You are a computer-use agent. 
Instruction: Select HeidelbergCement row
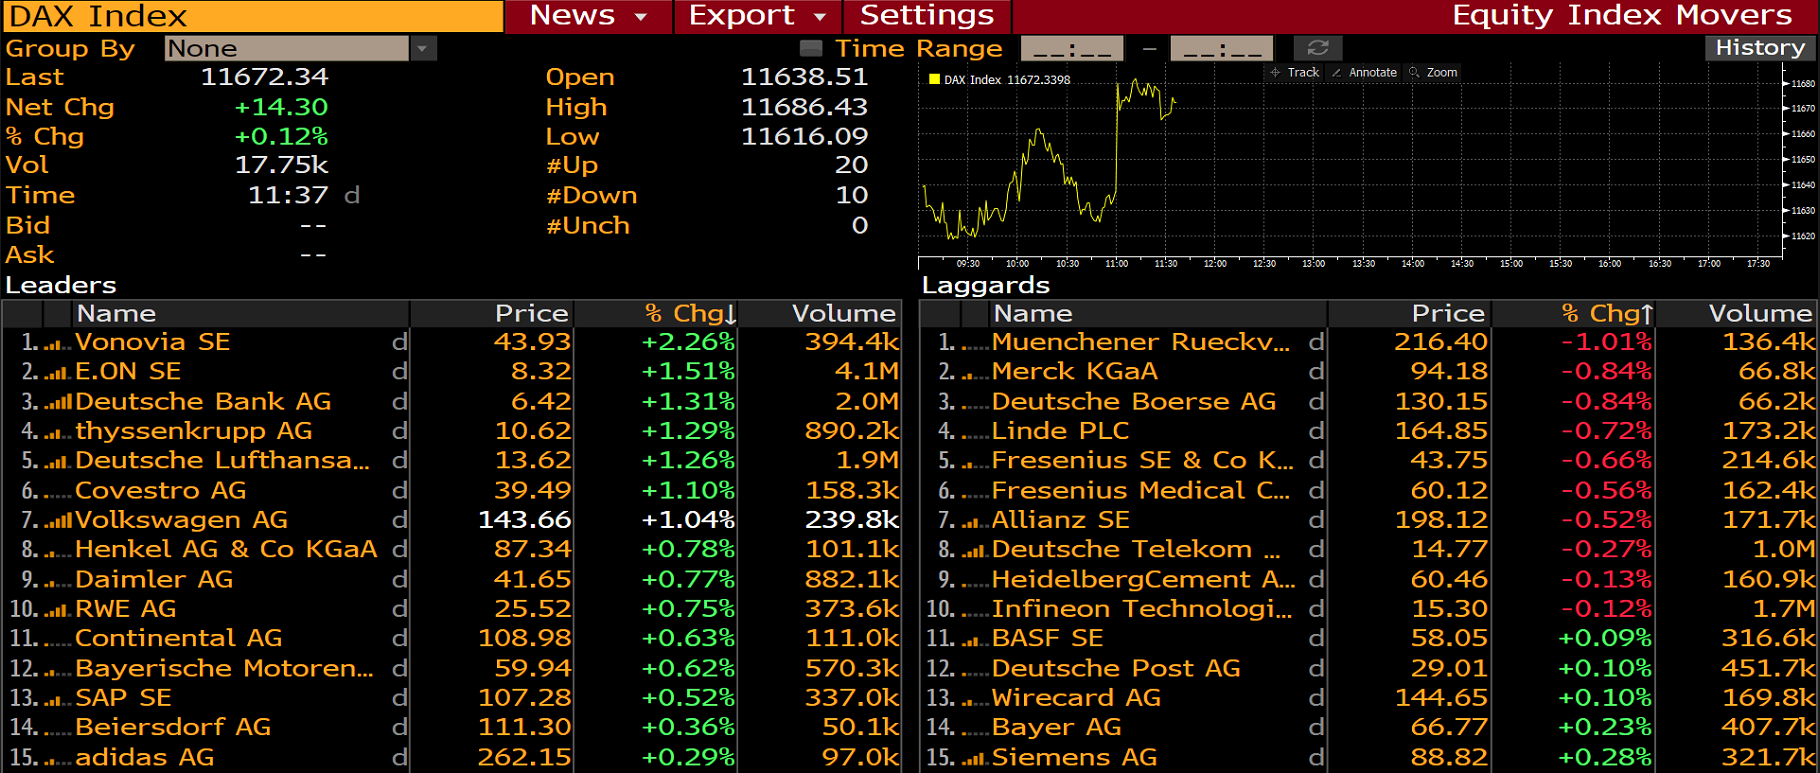[1368, 581]
